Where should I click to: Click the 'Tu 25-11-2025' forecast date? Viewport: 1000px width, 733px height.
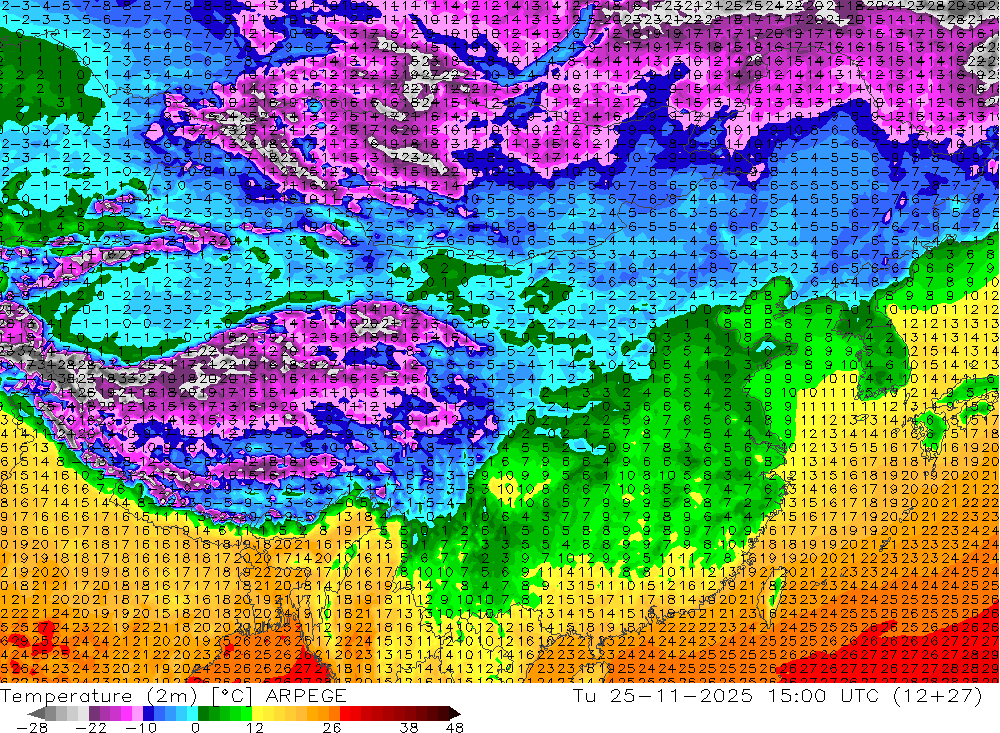coord(663,695)
